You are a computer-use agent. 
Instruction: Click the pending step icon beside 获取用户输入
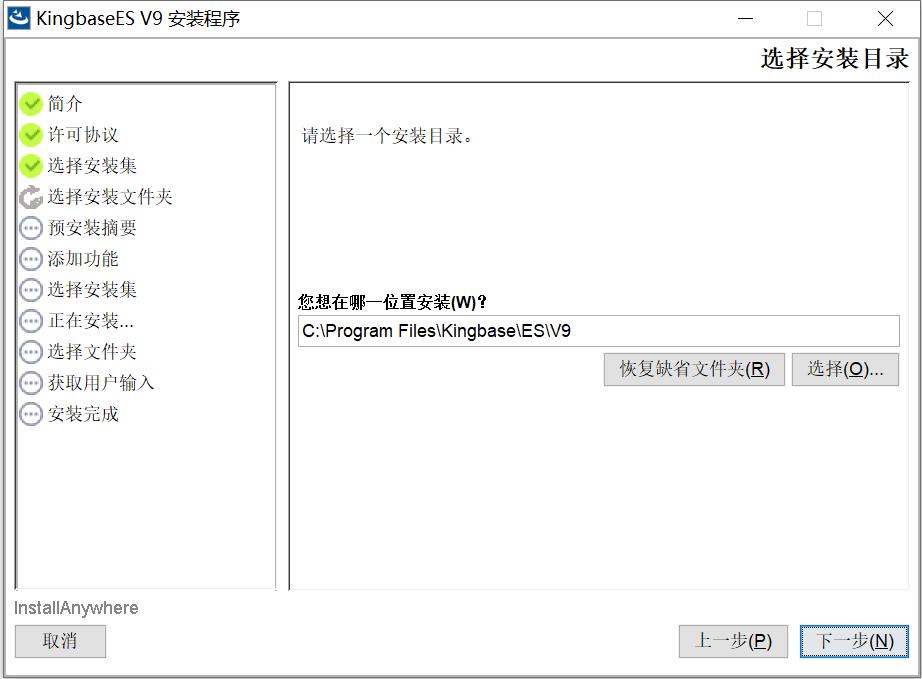(31, 383)
